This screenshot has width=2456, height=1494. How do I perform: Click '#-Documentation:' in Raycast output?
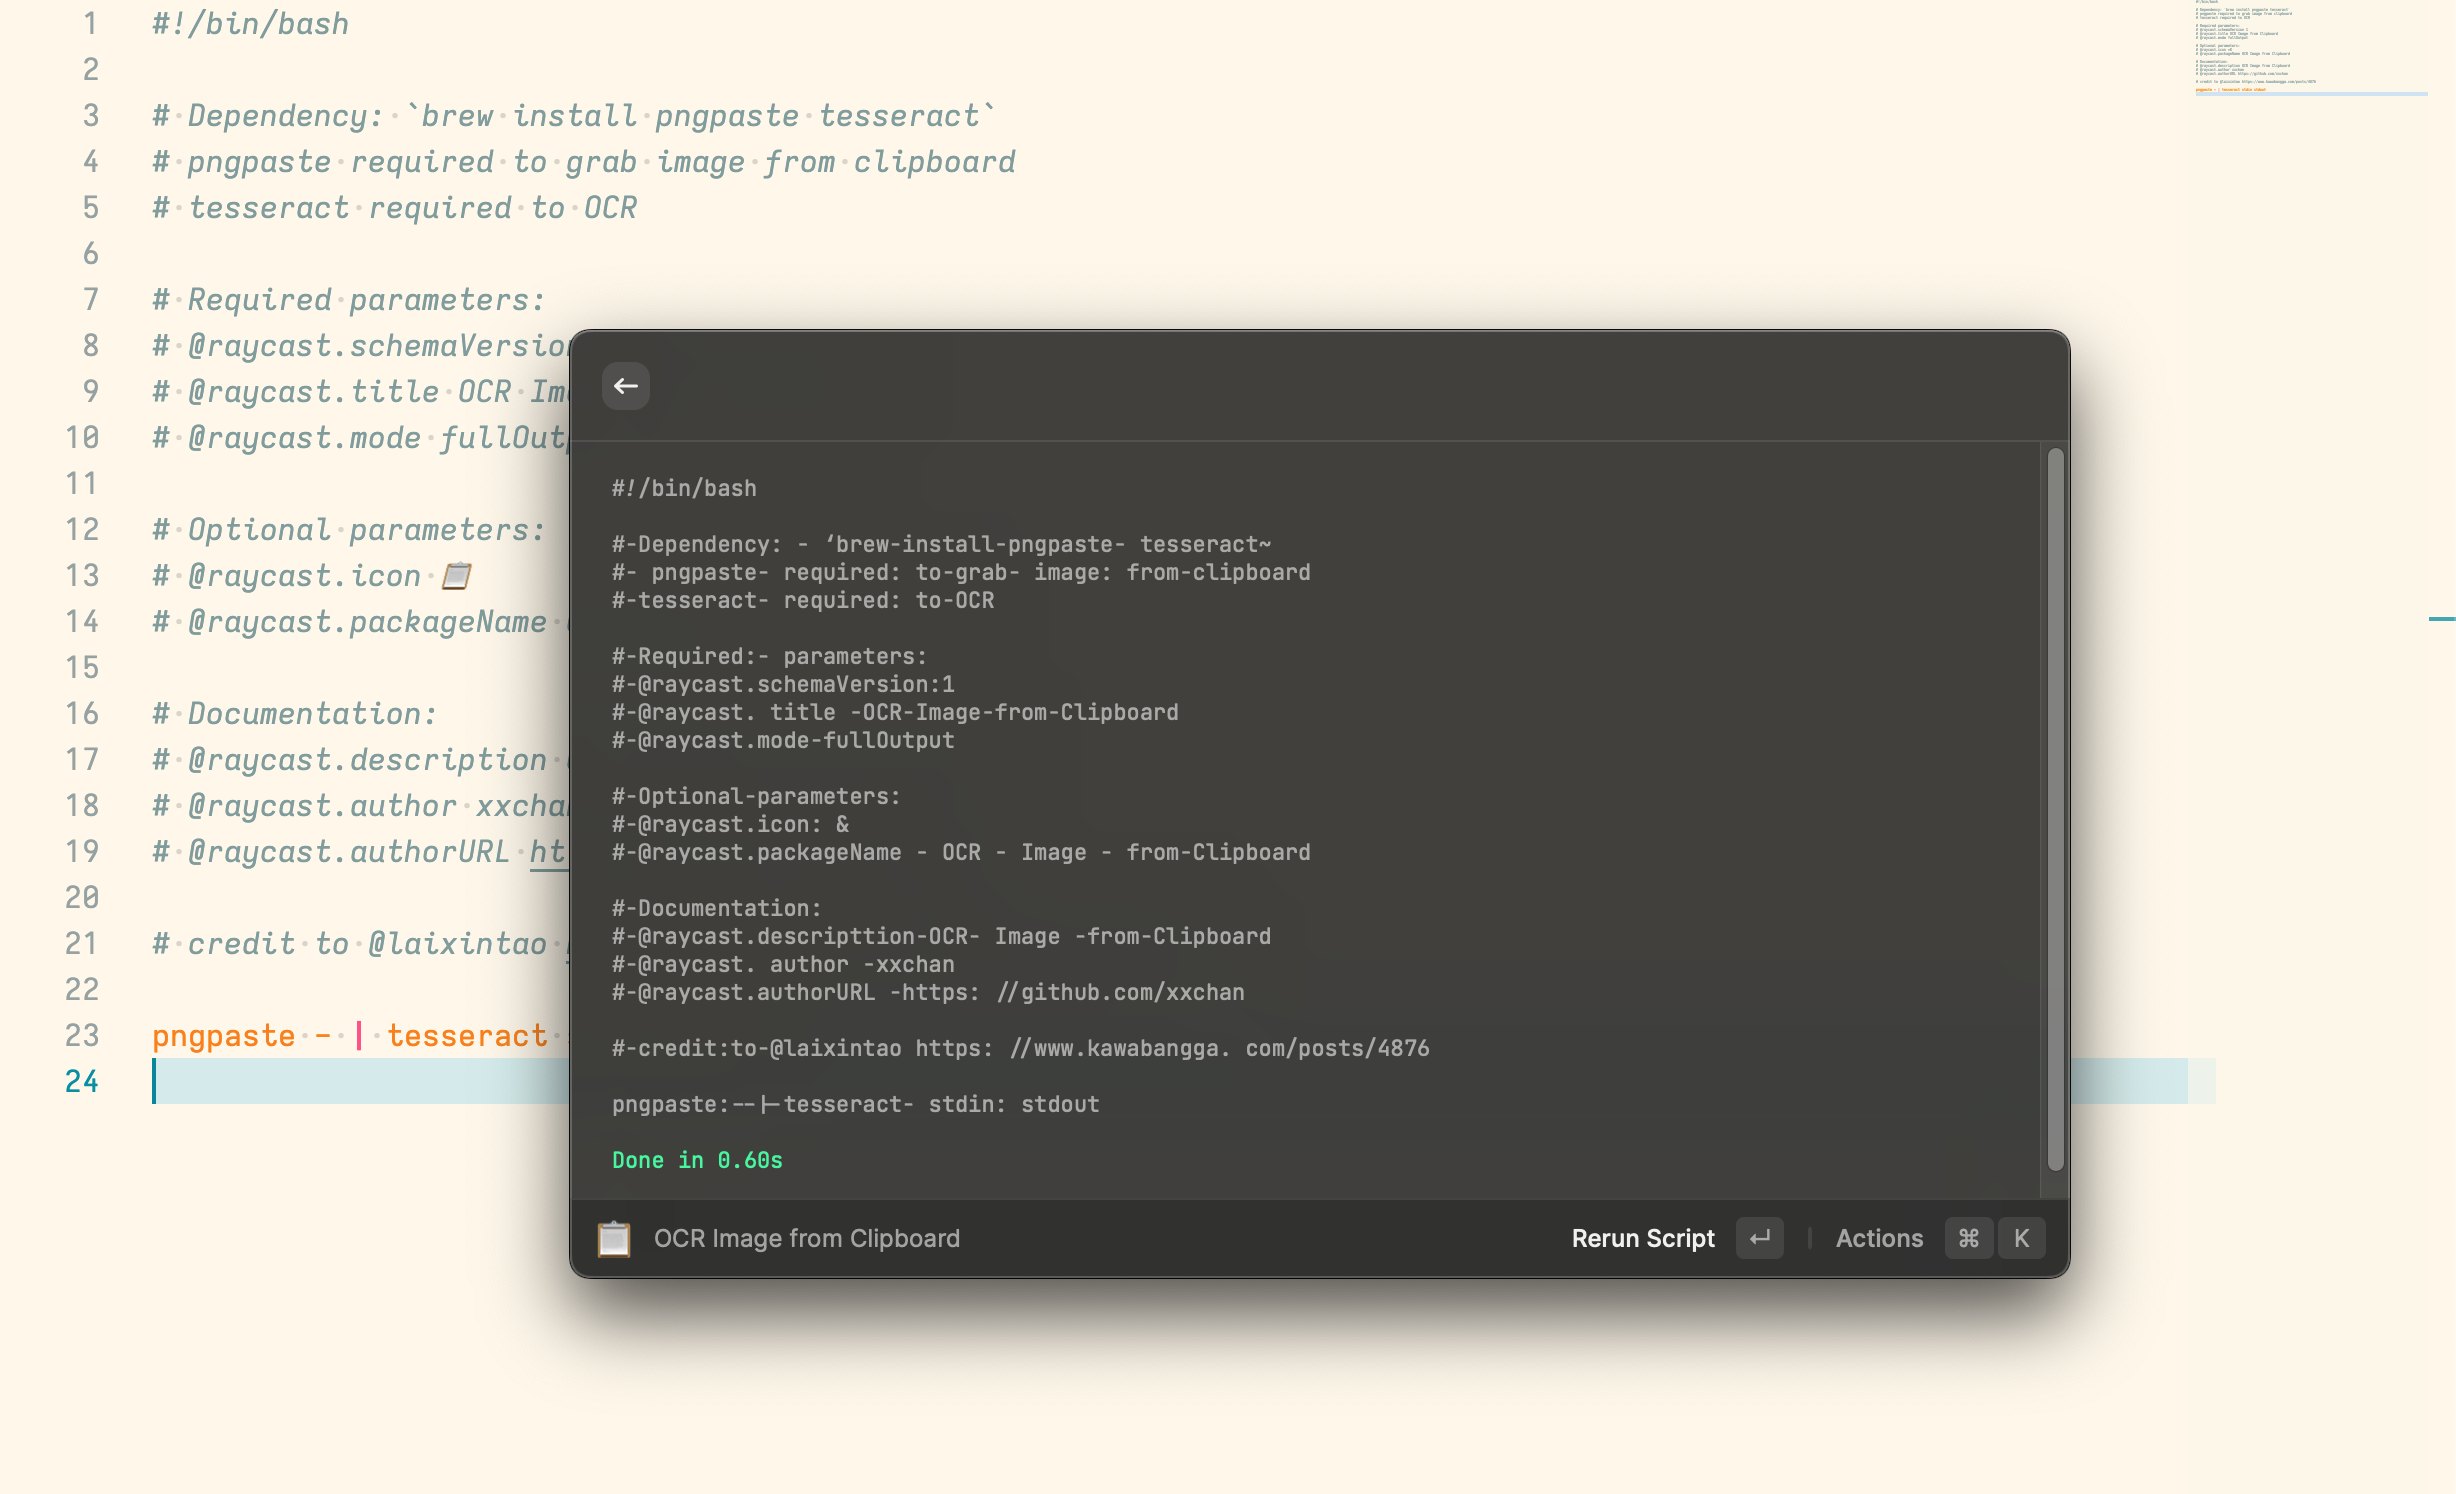[x=717, y=908]
